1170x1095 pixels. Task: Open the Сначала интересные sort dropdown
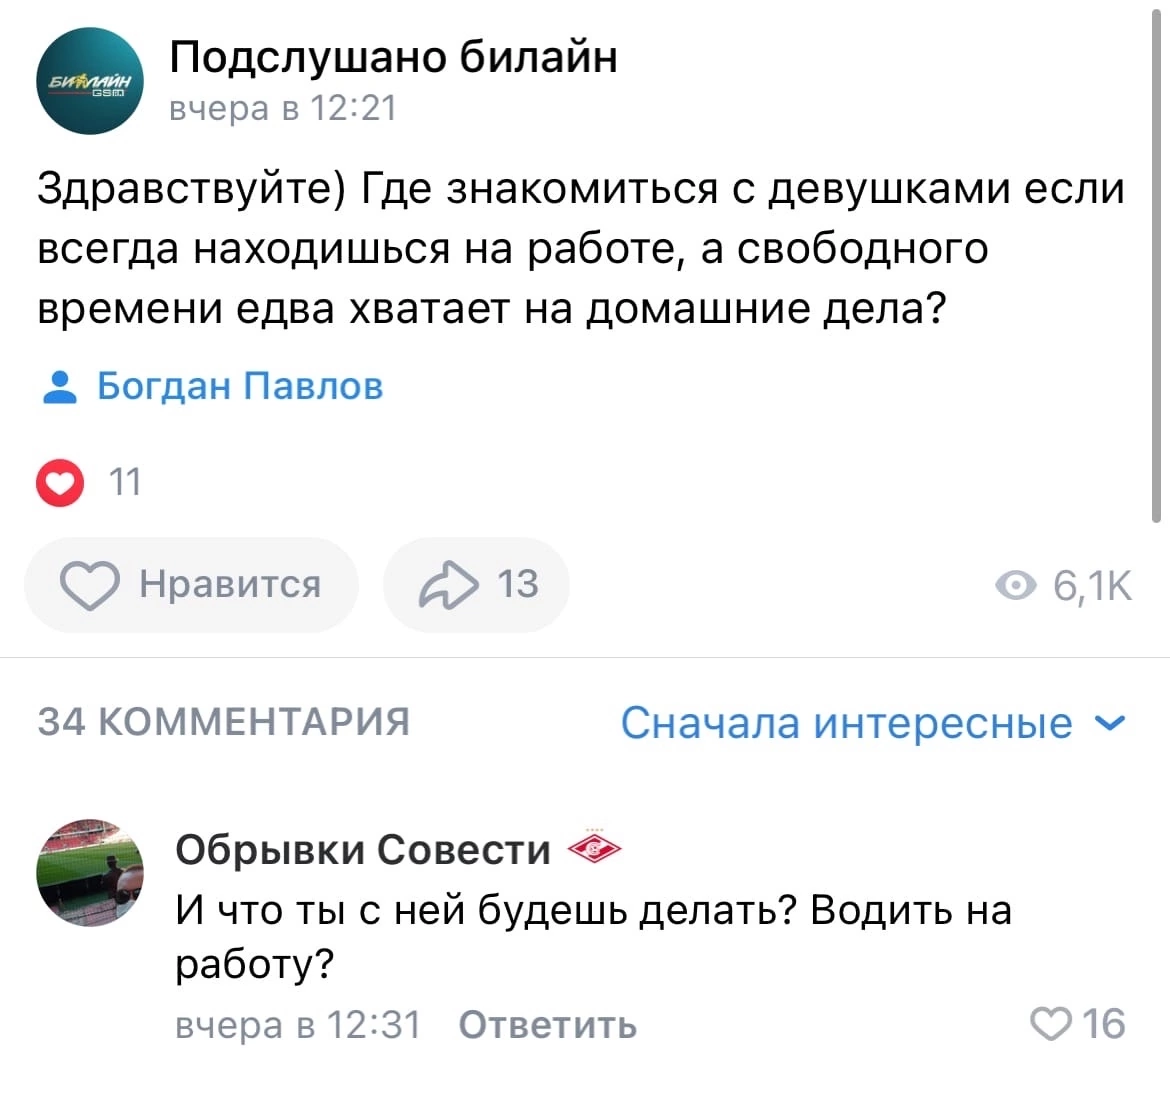[x=846, y=722]
